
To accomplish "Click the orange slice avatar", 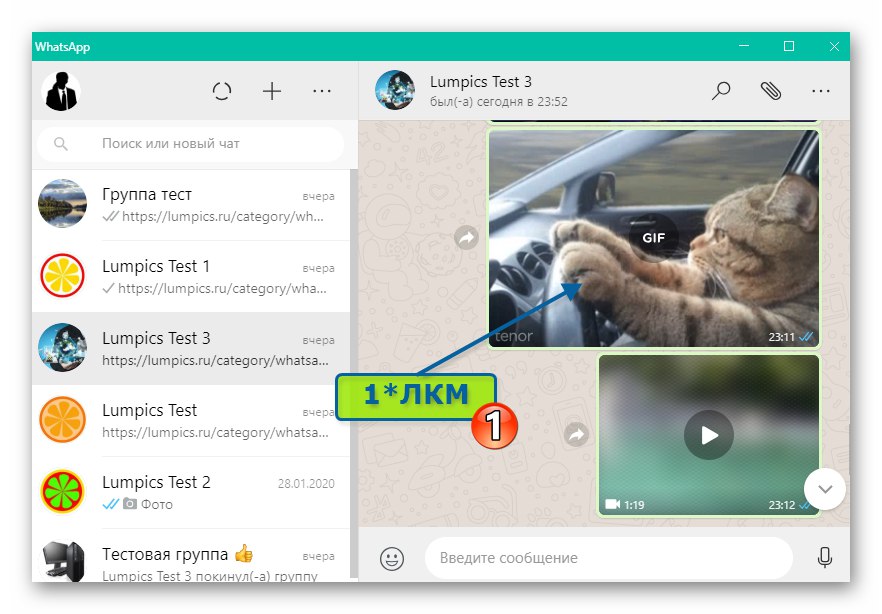I will click(62, 419).
